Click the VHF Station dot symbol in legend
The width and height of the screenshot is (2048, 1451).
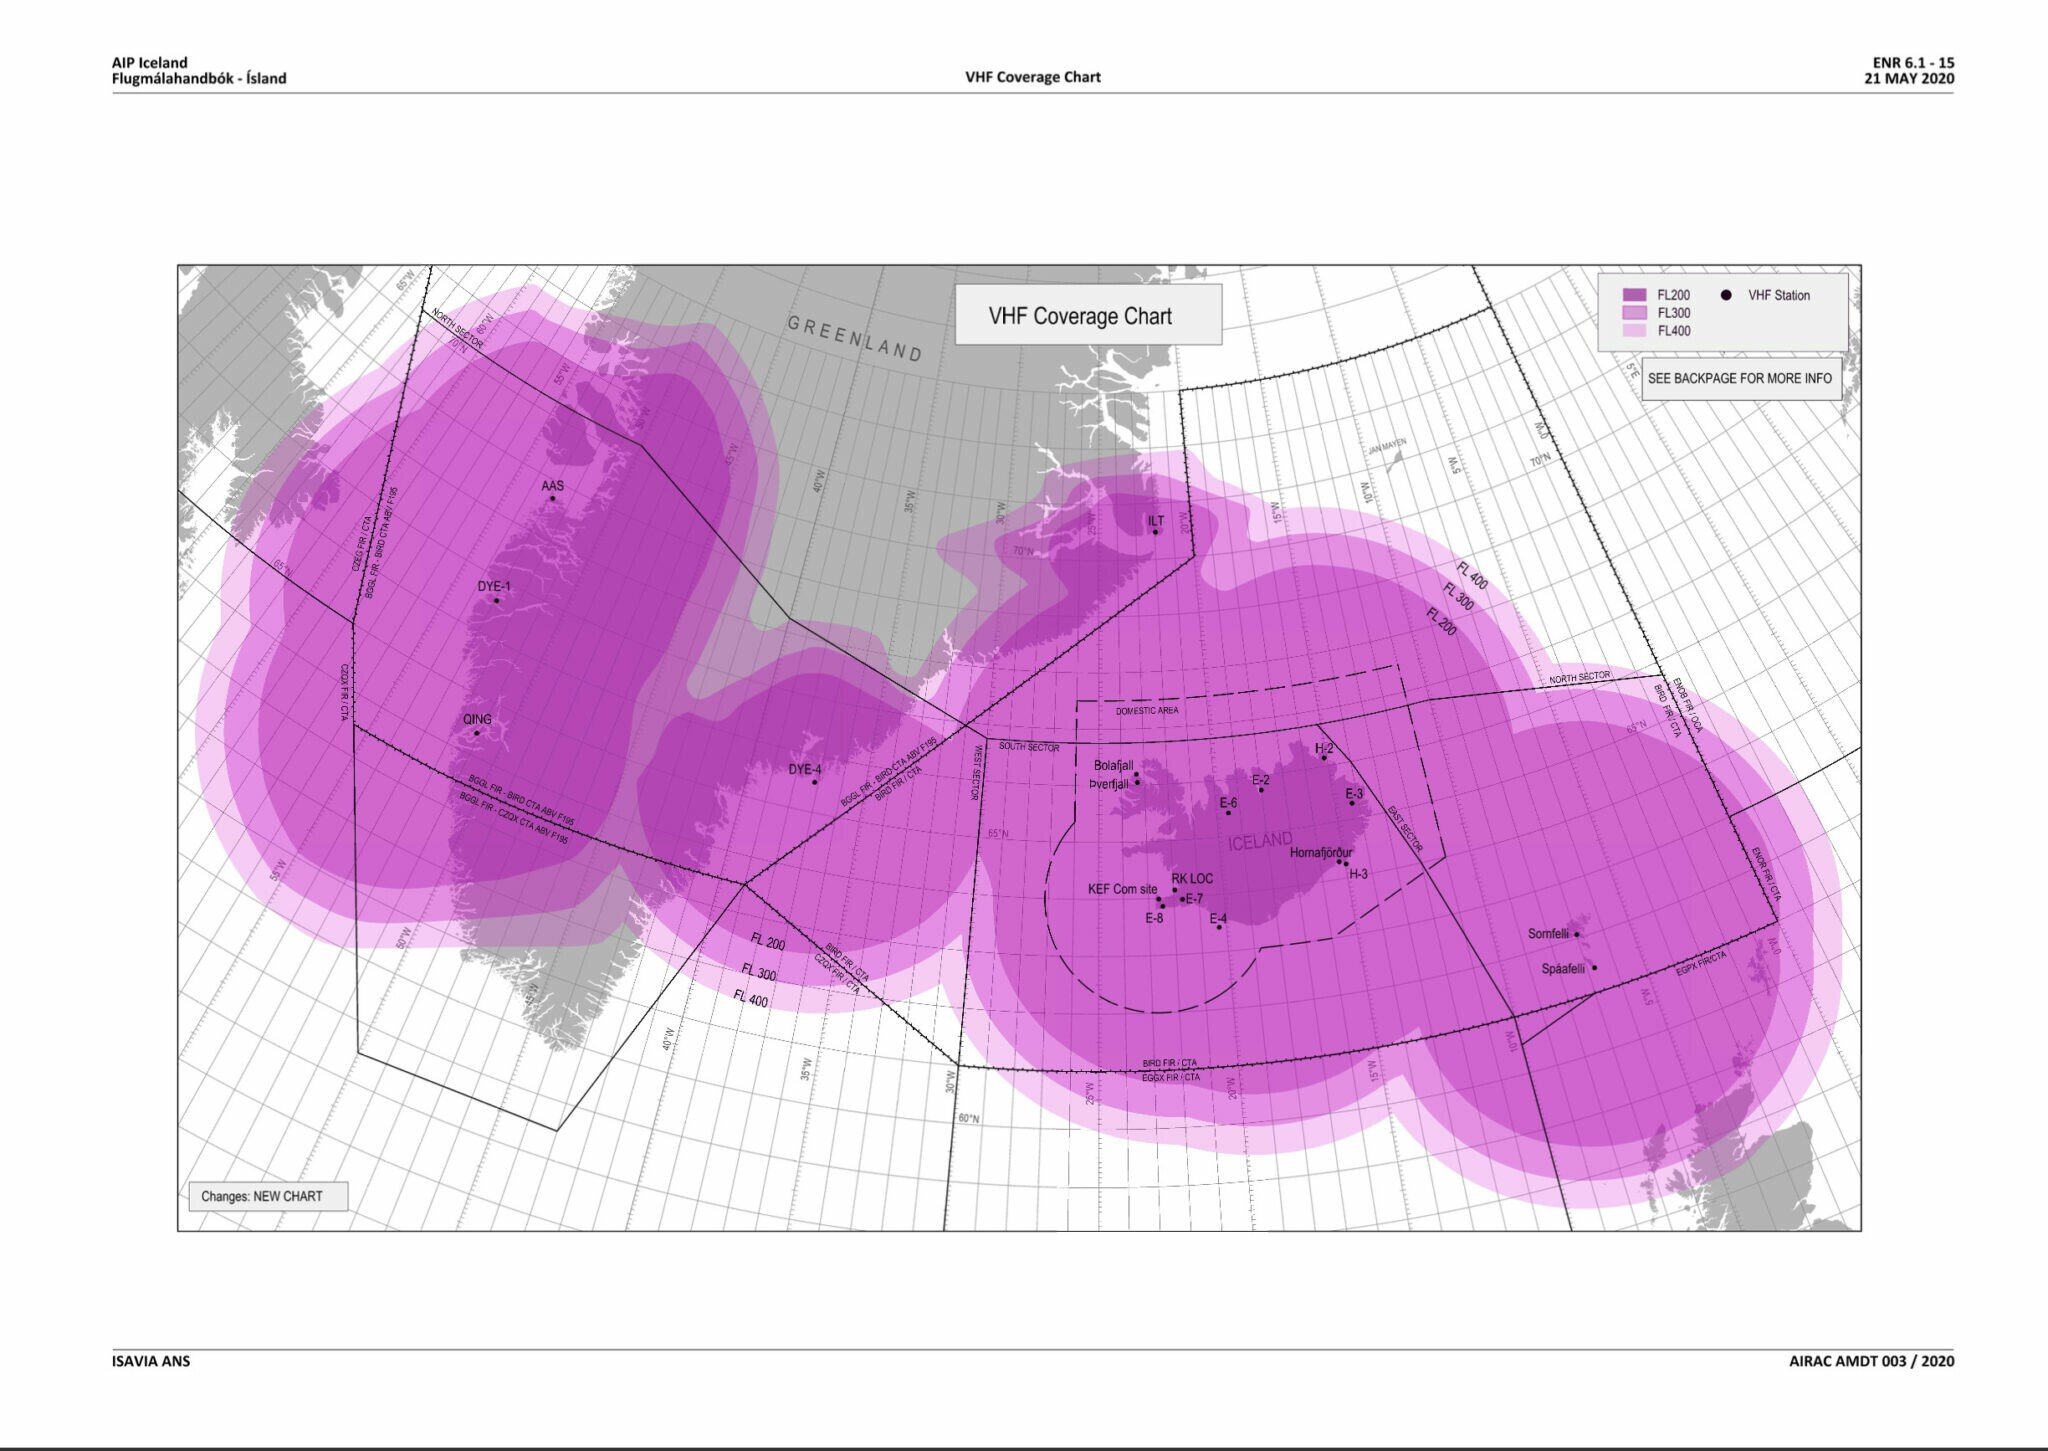point(1726,295)
